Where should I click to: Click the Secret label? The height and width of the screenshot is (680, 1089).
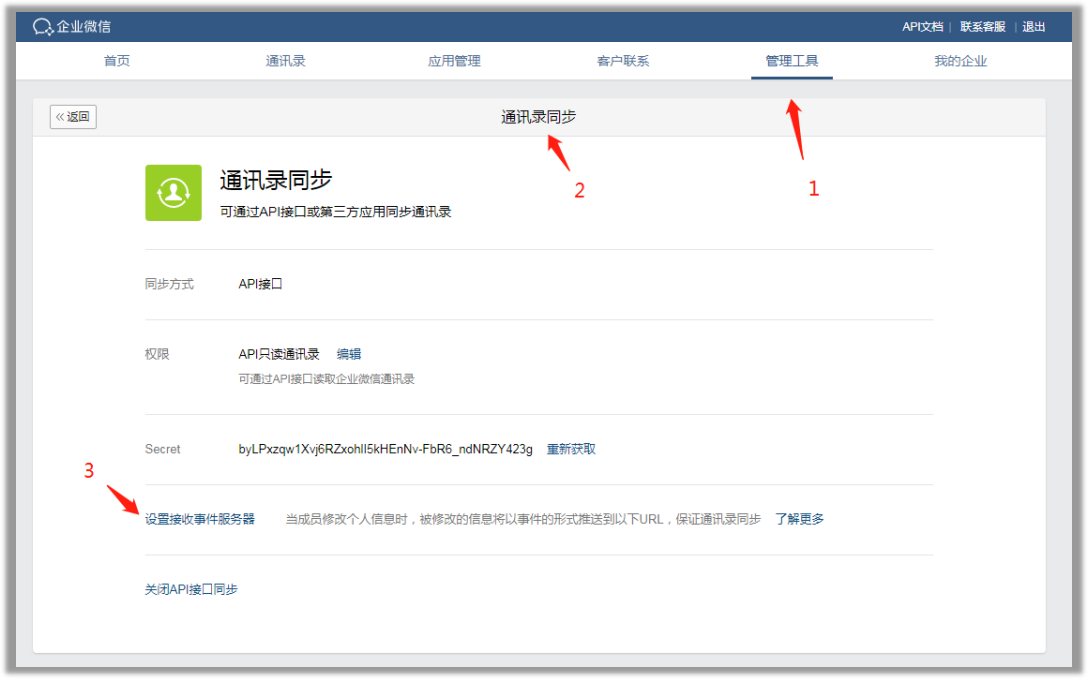coord(163,449)
